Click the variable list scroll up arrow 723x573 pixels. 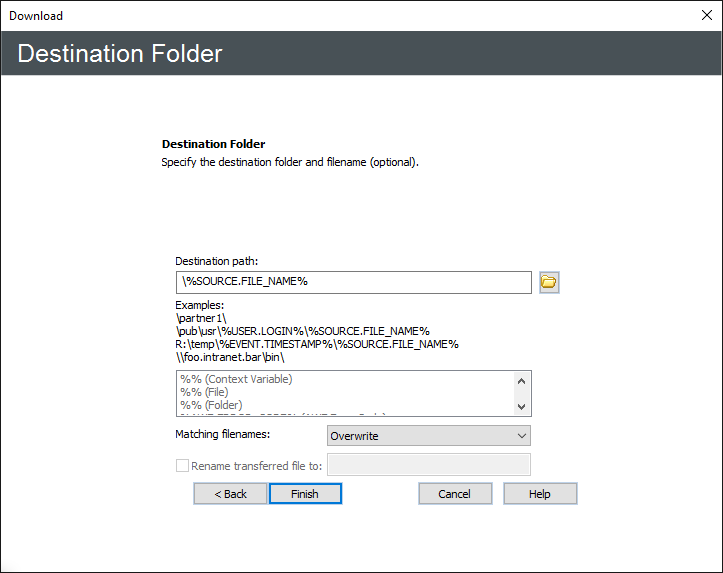point(521,380)
